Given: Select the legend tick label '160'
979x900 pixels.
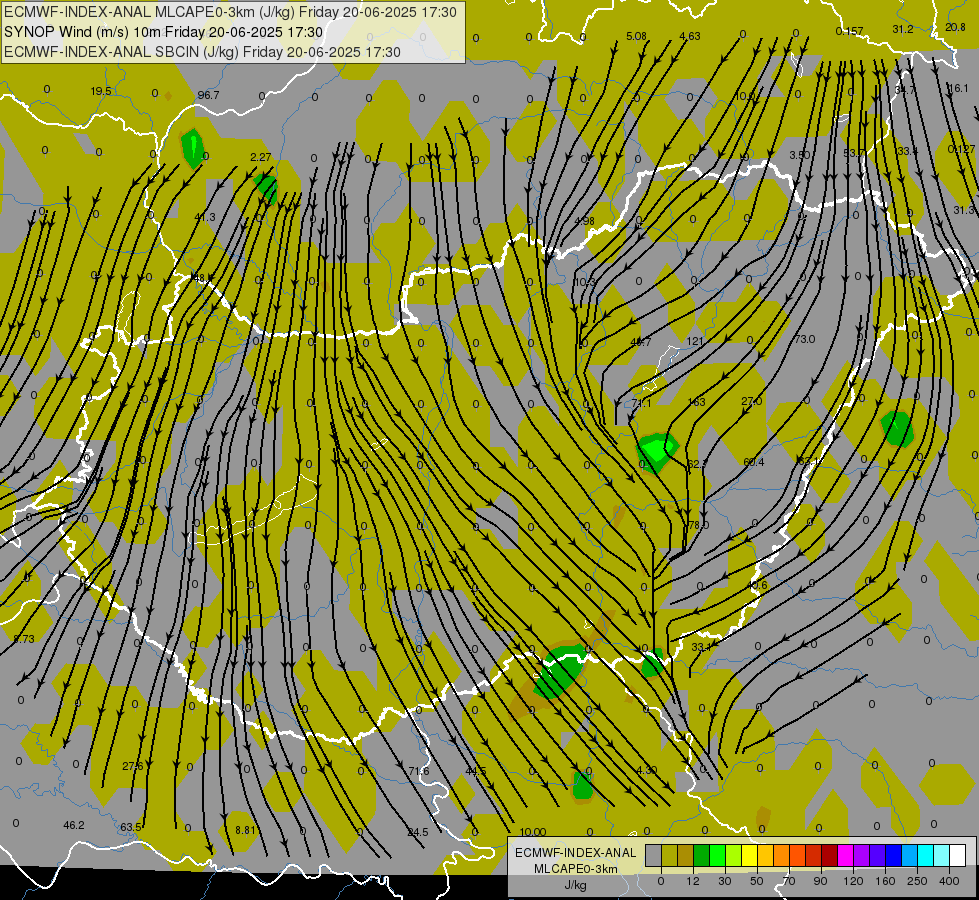Looking at the screenshot, I should [x=885, y=881].
